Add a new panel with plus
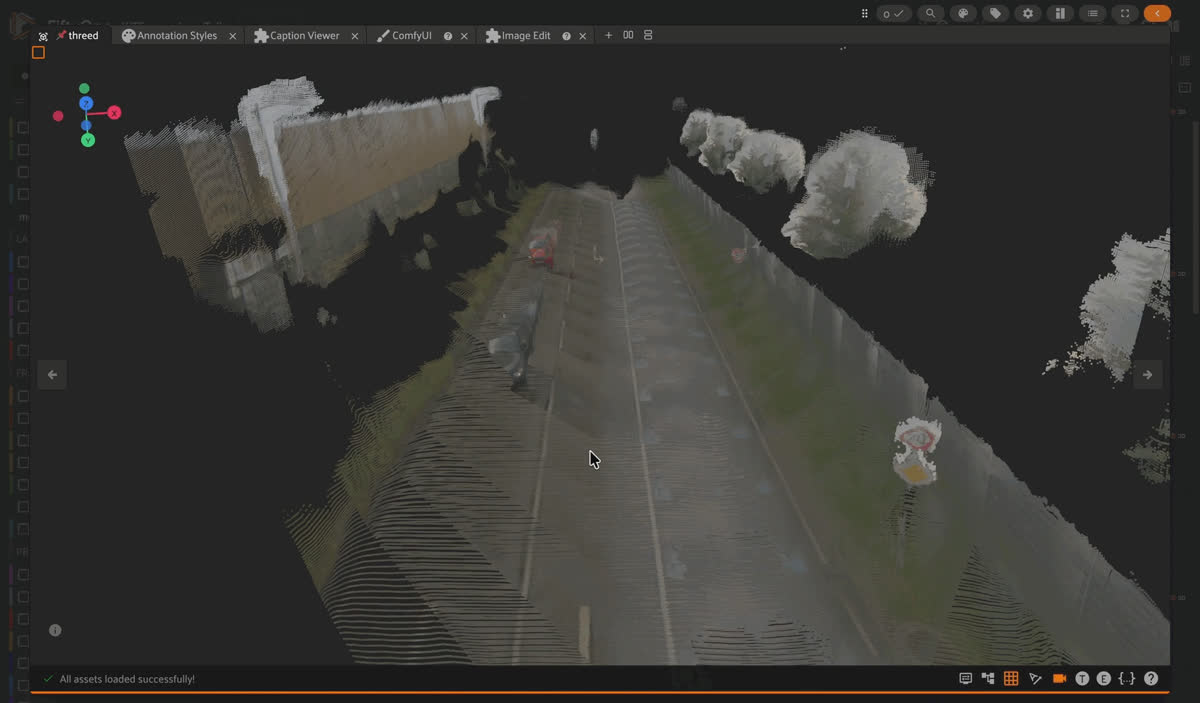 click(x=608, y=35)
